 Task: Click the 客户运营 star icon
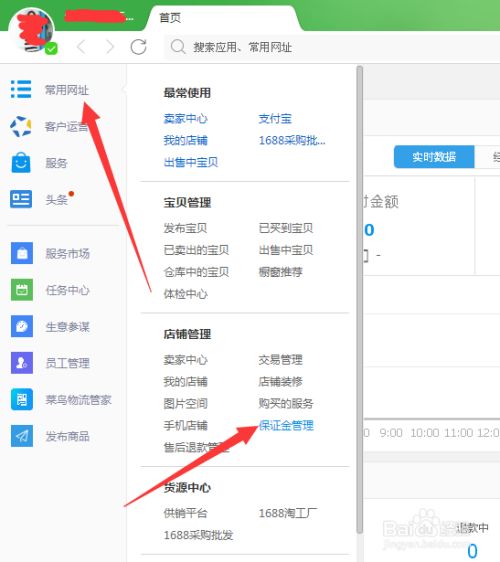click(x=21, y=126)
